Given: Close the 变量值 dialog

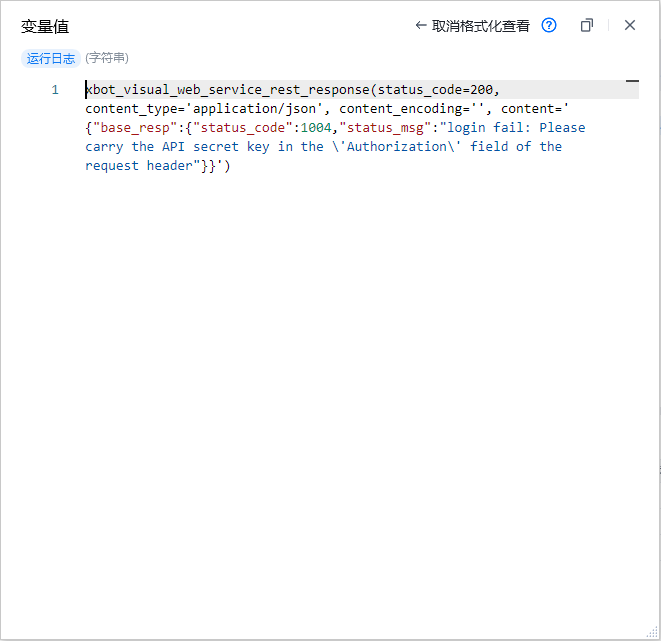Looking at the screenshot, I should (x=630, y=25).
